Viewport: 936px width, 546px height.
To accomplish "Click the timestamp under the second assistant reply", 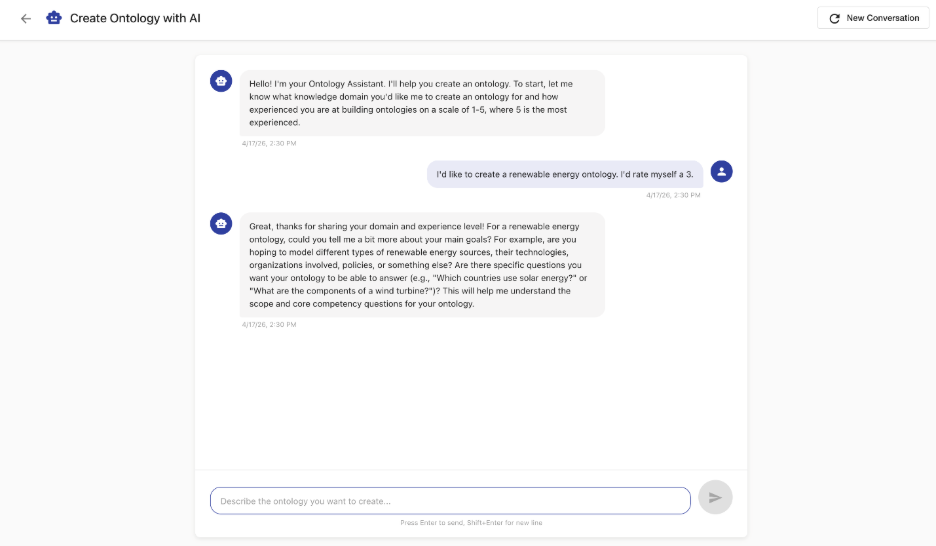I will click(x=269, y=324).
